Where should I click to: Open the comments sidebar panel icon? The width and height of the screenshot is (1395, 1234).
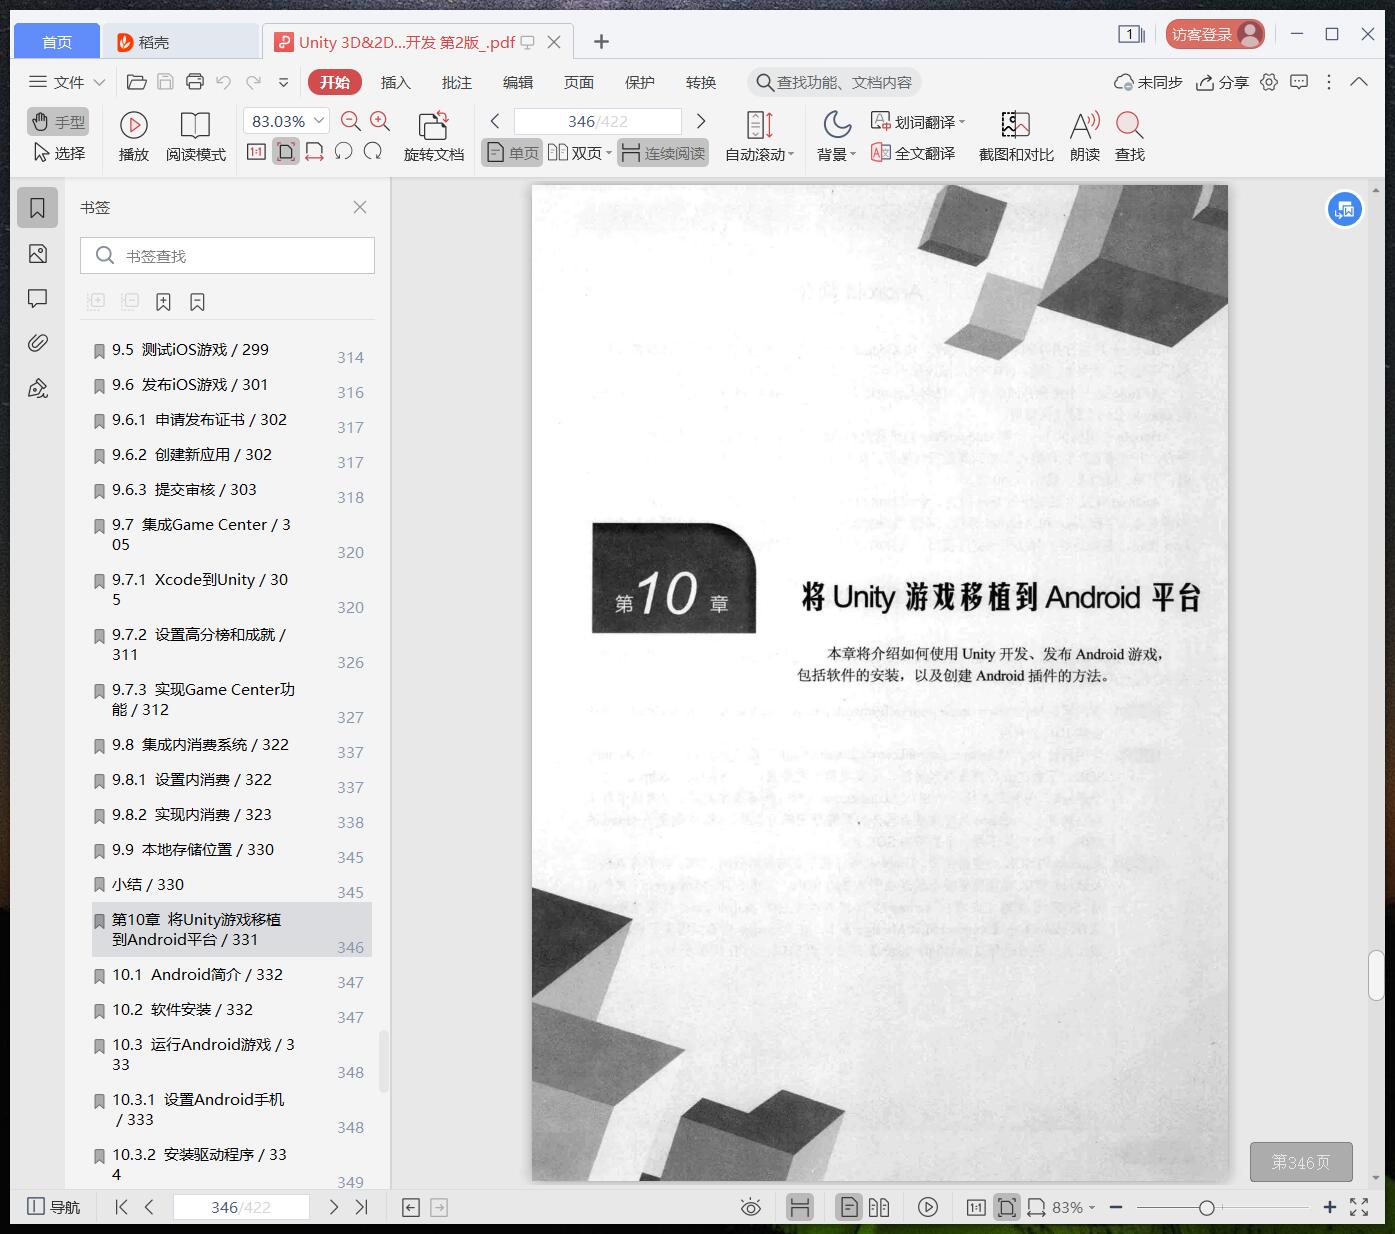click(38, 298)
